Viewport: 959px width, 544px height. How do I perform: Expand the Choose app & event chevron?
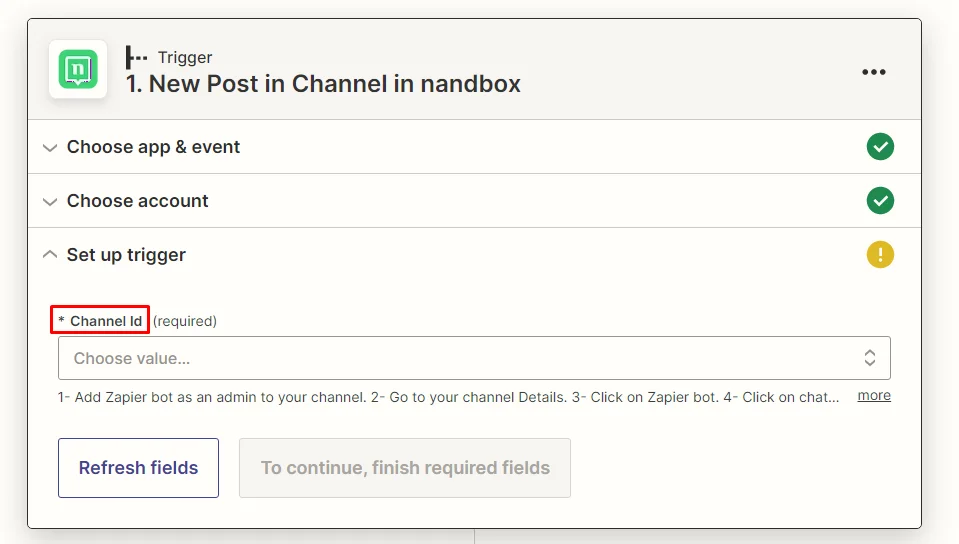(x=50, y=147)
